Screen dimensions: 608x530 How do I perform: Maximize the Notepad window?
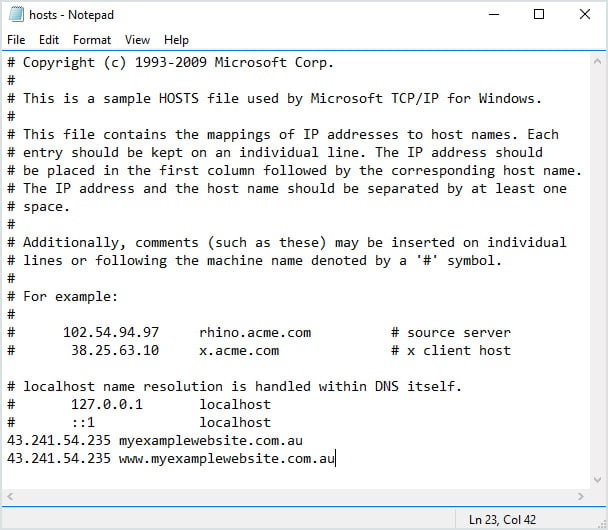coord(539,15)
